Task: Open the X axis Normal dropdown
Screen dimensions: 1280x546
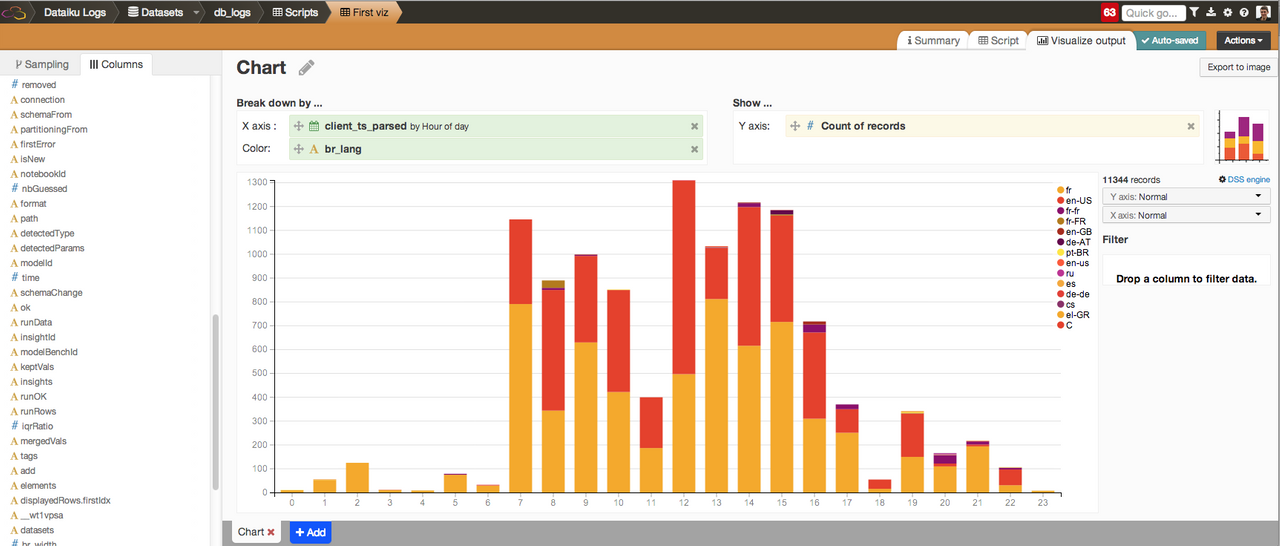Action: pos(1186,215)
